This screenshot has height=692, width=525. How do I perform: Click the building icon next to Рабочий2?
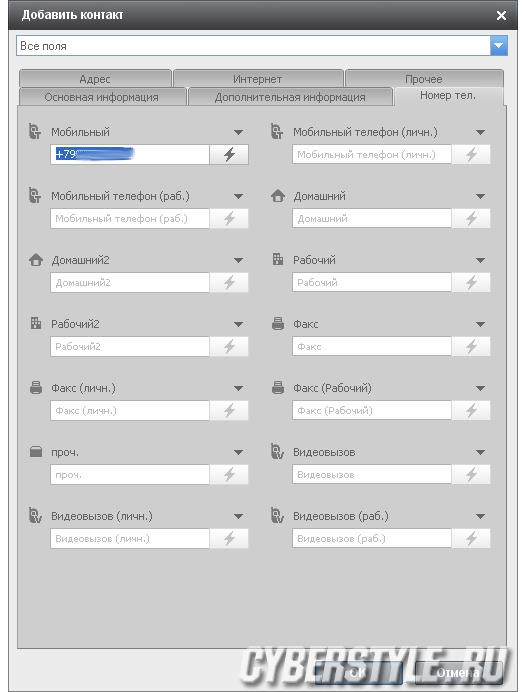pos(36,323)
